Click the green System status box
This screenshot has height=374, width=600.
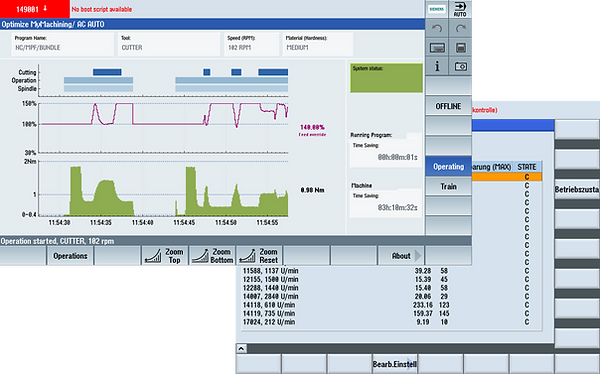click(386, 78)
